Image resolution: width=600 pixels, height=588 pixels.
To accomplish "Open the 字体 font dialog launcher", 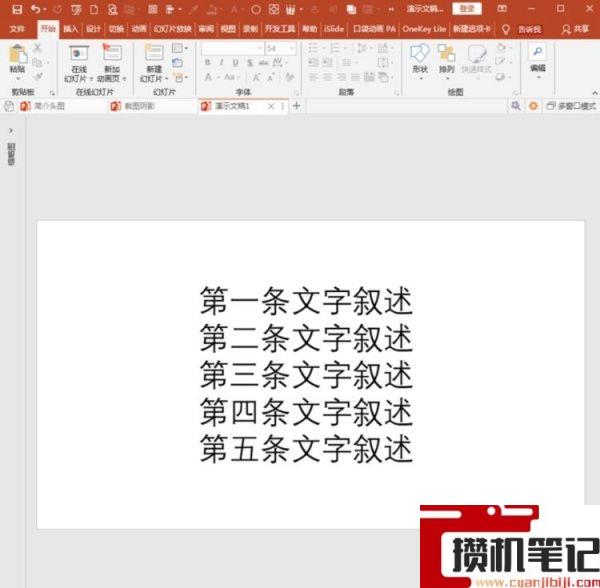I will tap(296, 93).
